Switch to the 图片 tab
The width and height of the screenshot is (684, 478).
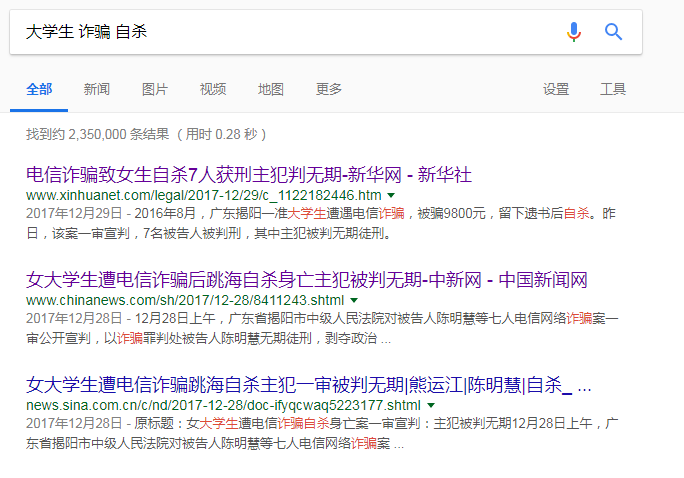tap(155, 89)
